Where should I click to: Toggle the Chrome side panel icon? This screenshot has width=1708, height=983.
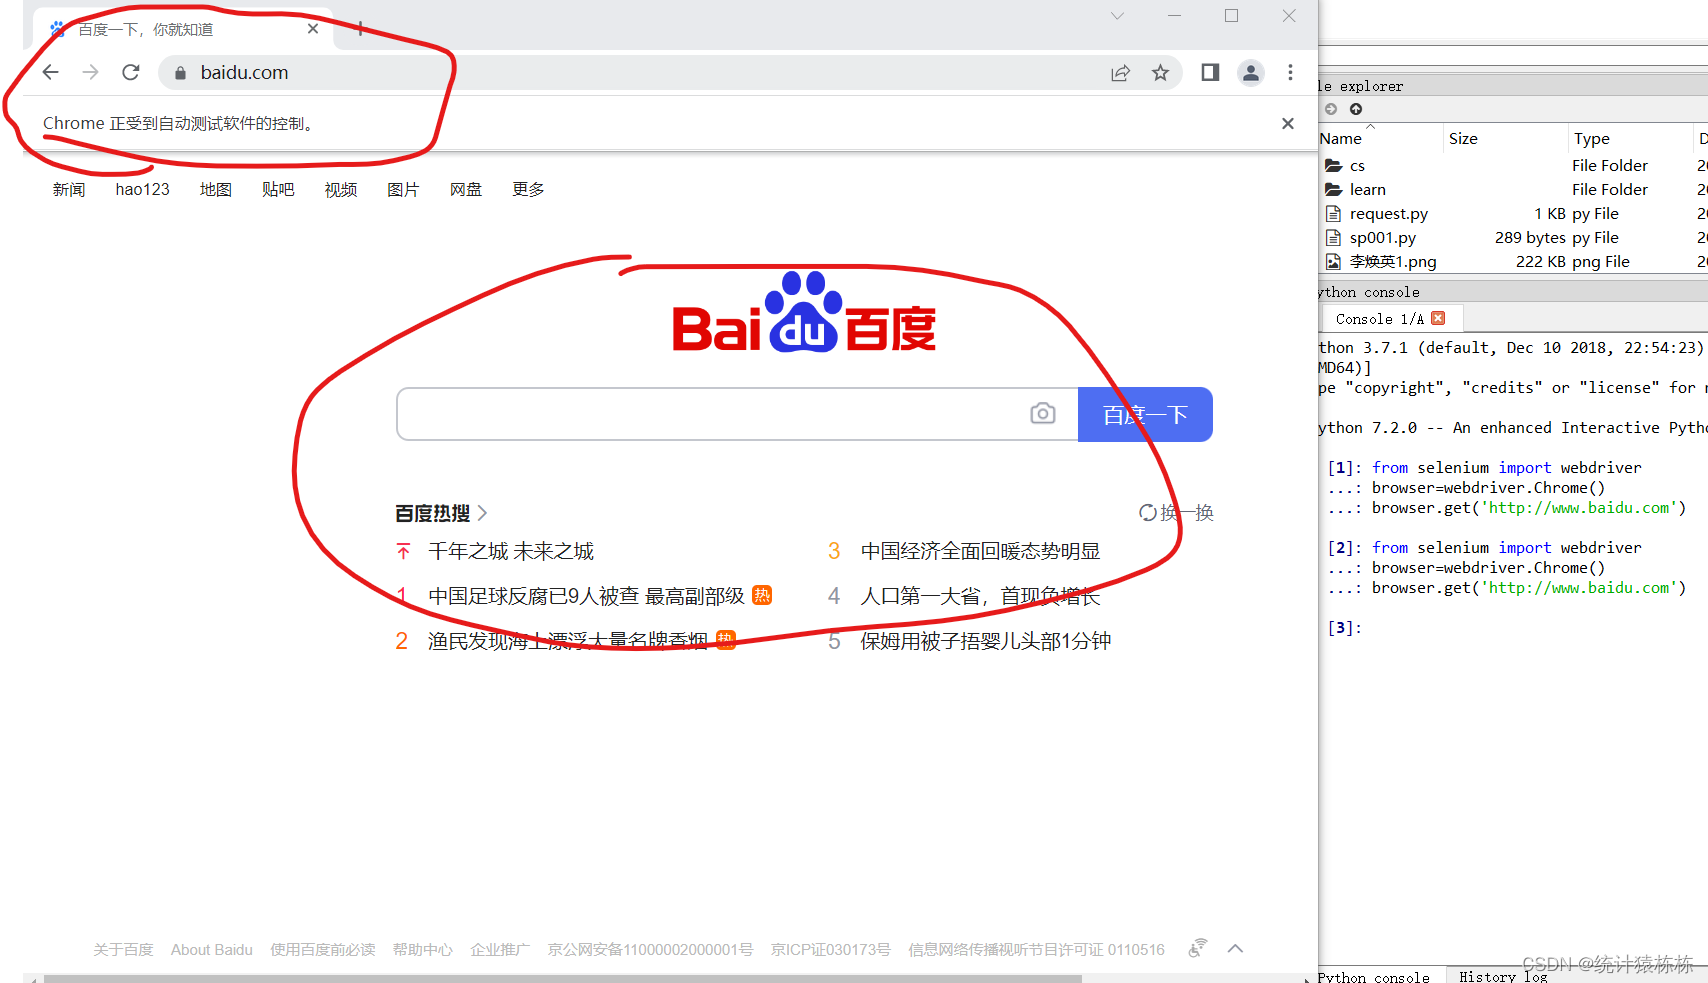pos(1210,72)
